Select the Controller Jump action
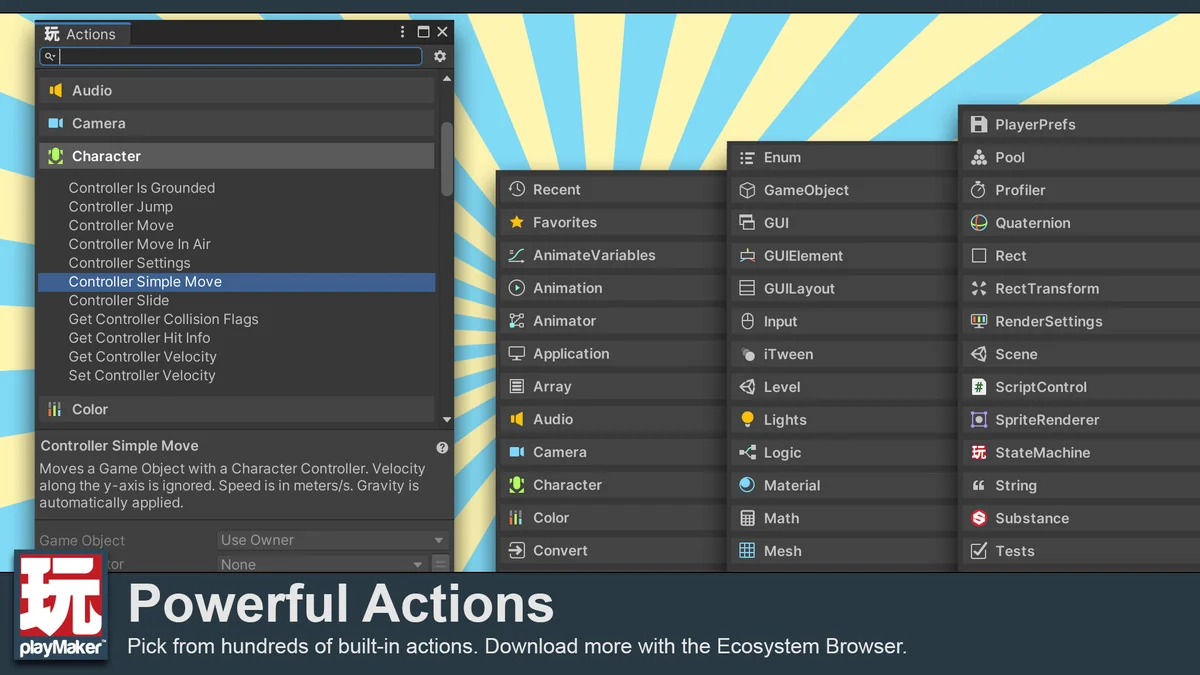This screenshot has width=1200, height=675. coord(121,206)
